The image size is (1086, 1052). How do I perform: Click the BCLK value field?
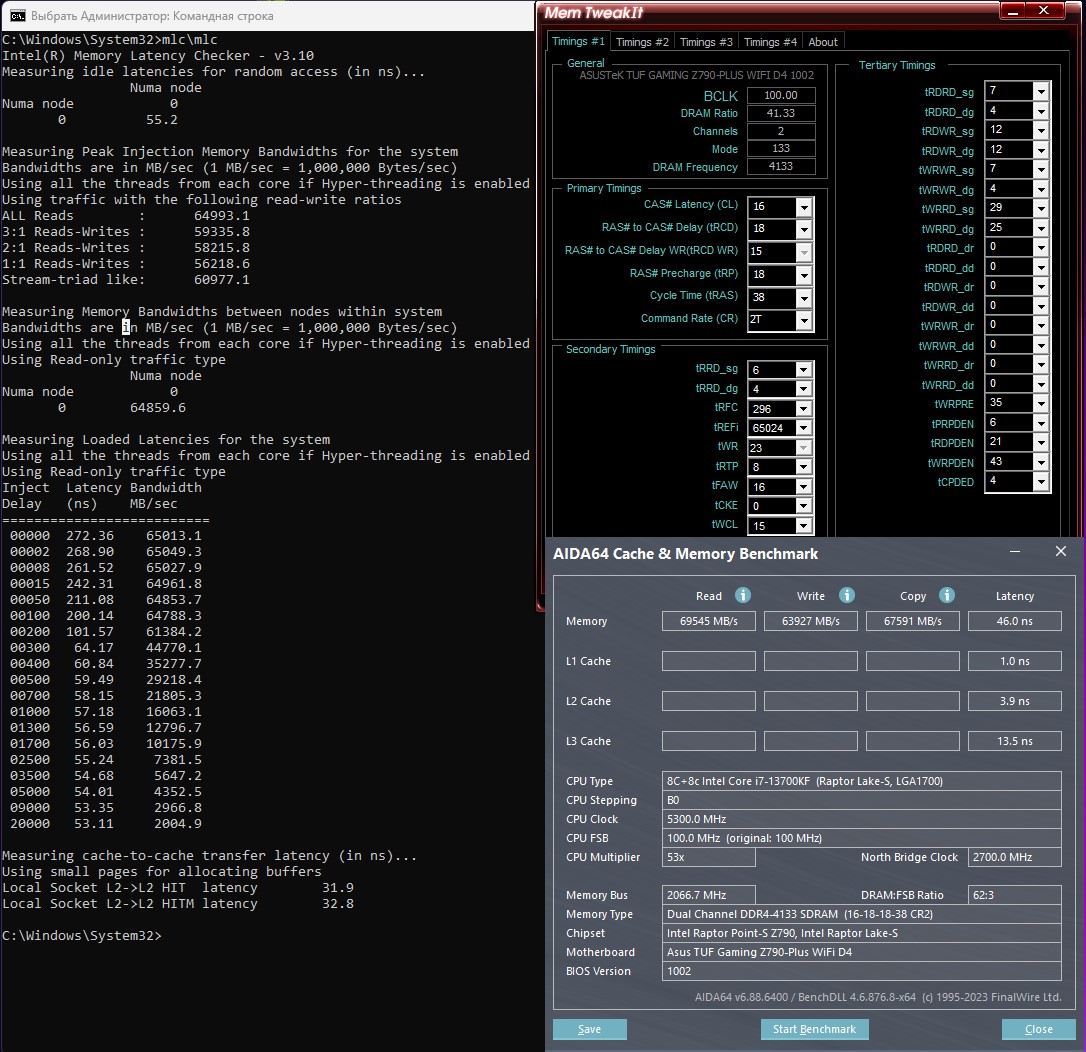(781, 96)
